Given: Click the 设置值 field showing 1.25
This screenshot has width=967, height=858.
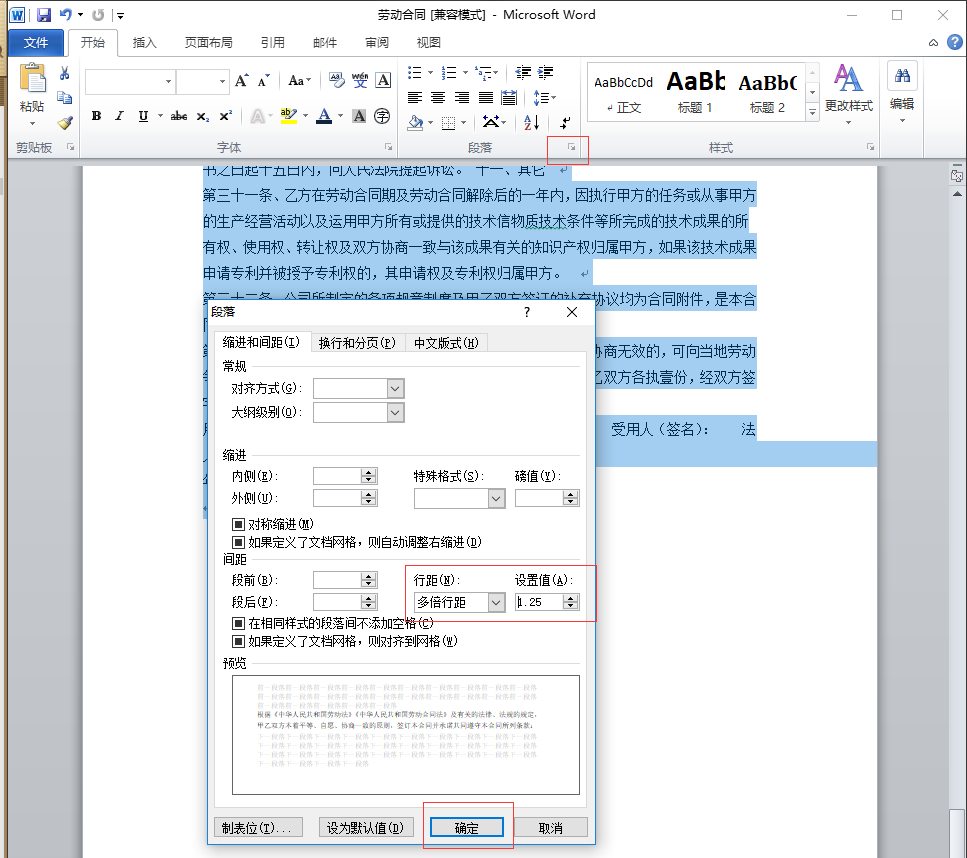Looking at the screenshot, I should [x=540, y=602].
